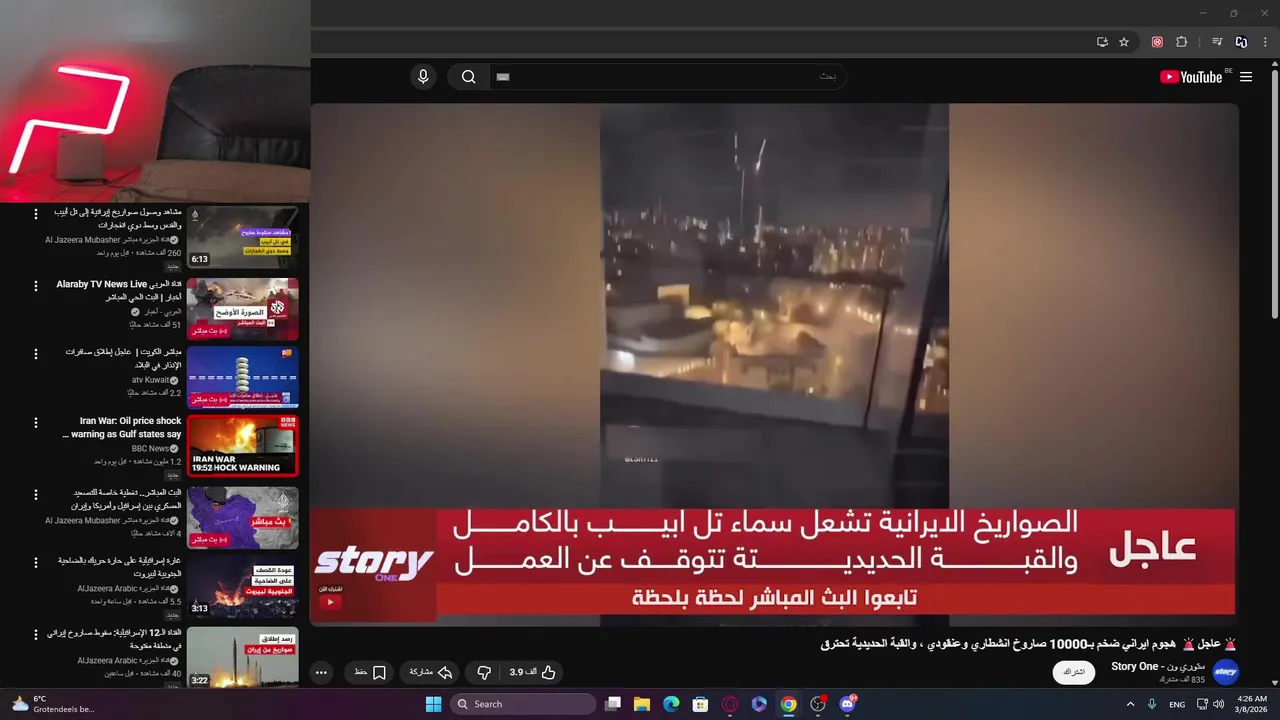
Task: Click the BBC News channel name
Action: click(x=150, y=449)
